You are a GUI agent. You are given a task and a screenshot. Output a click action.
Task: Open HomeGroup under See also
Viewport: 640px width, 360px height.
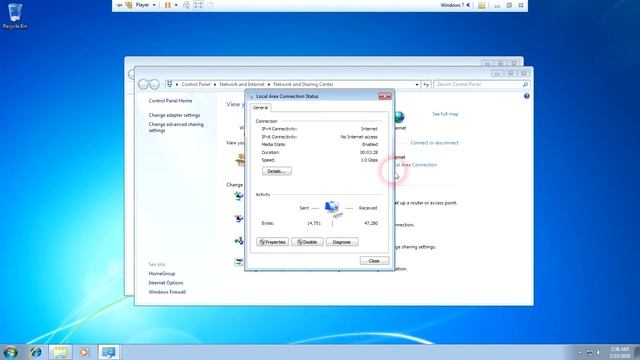point(162,273)
